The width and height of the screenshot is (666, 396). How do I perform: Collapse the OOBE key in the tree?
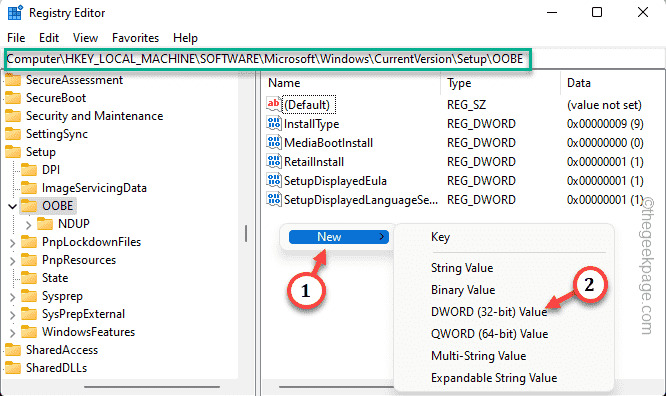(x=12, y=206)
